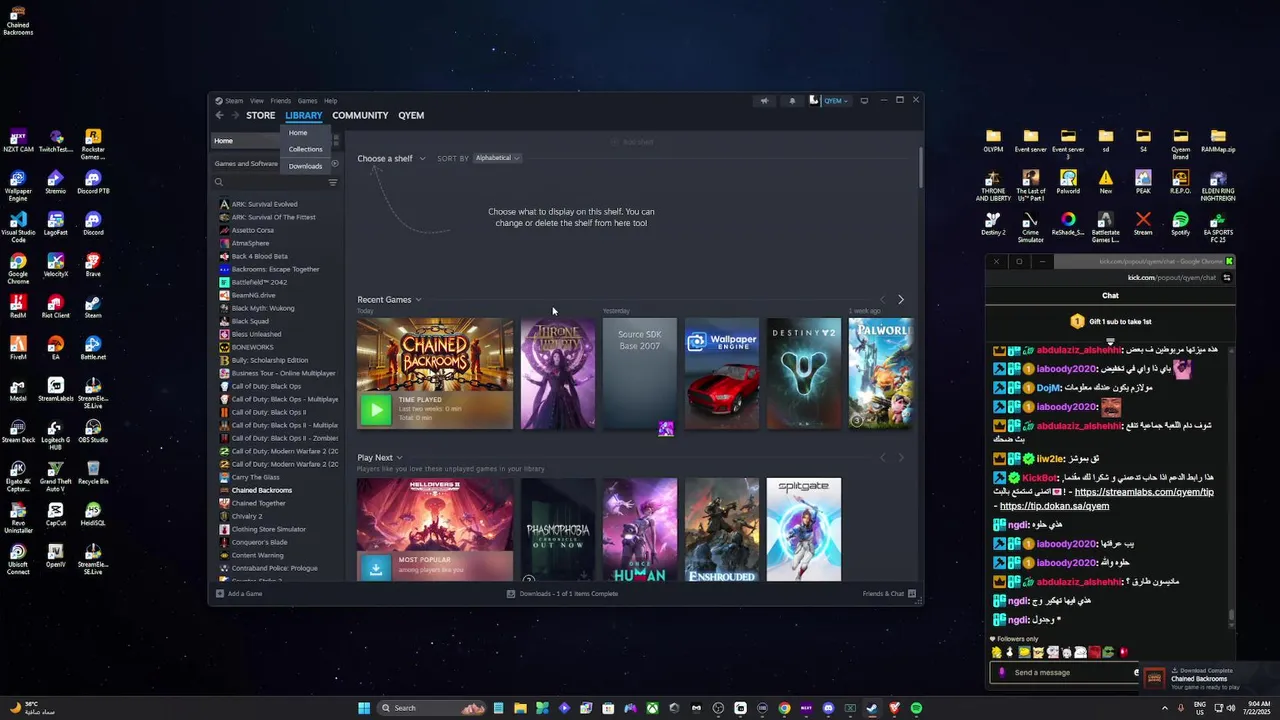Open Steam announcements megaphone icon

(x=765, y=100)
